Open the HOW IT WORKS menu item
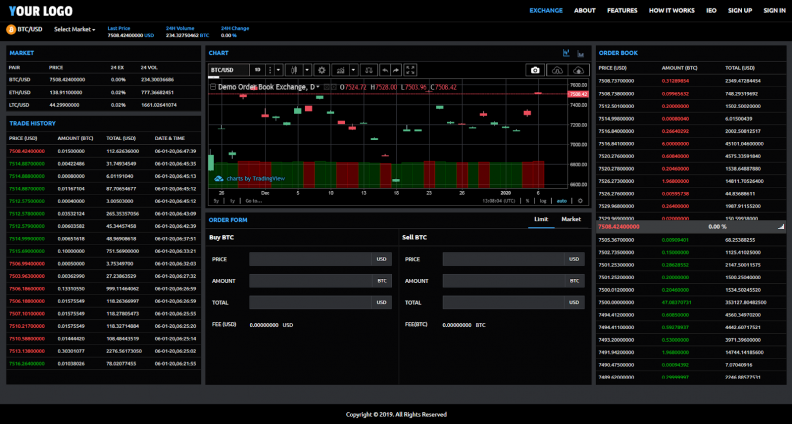 click(671, 10)
